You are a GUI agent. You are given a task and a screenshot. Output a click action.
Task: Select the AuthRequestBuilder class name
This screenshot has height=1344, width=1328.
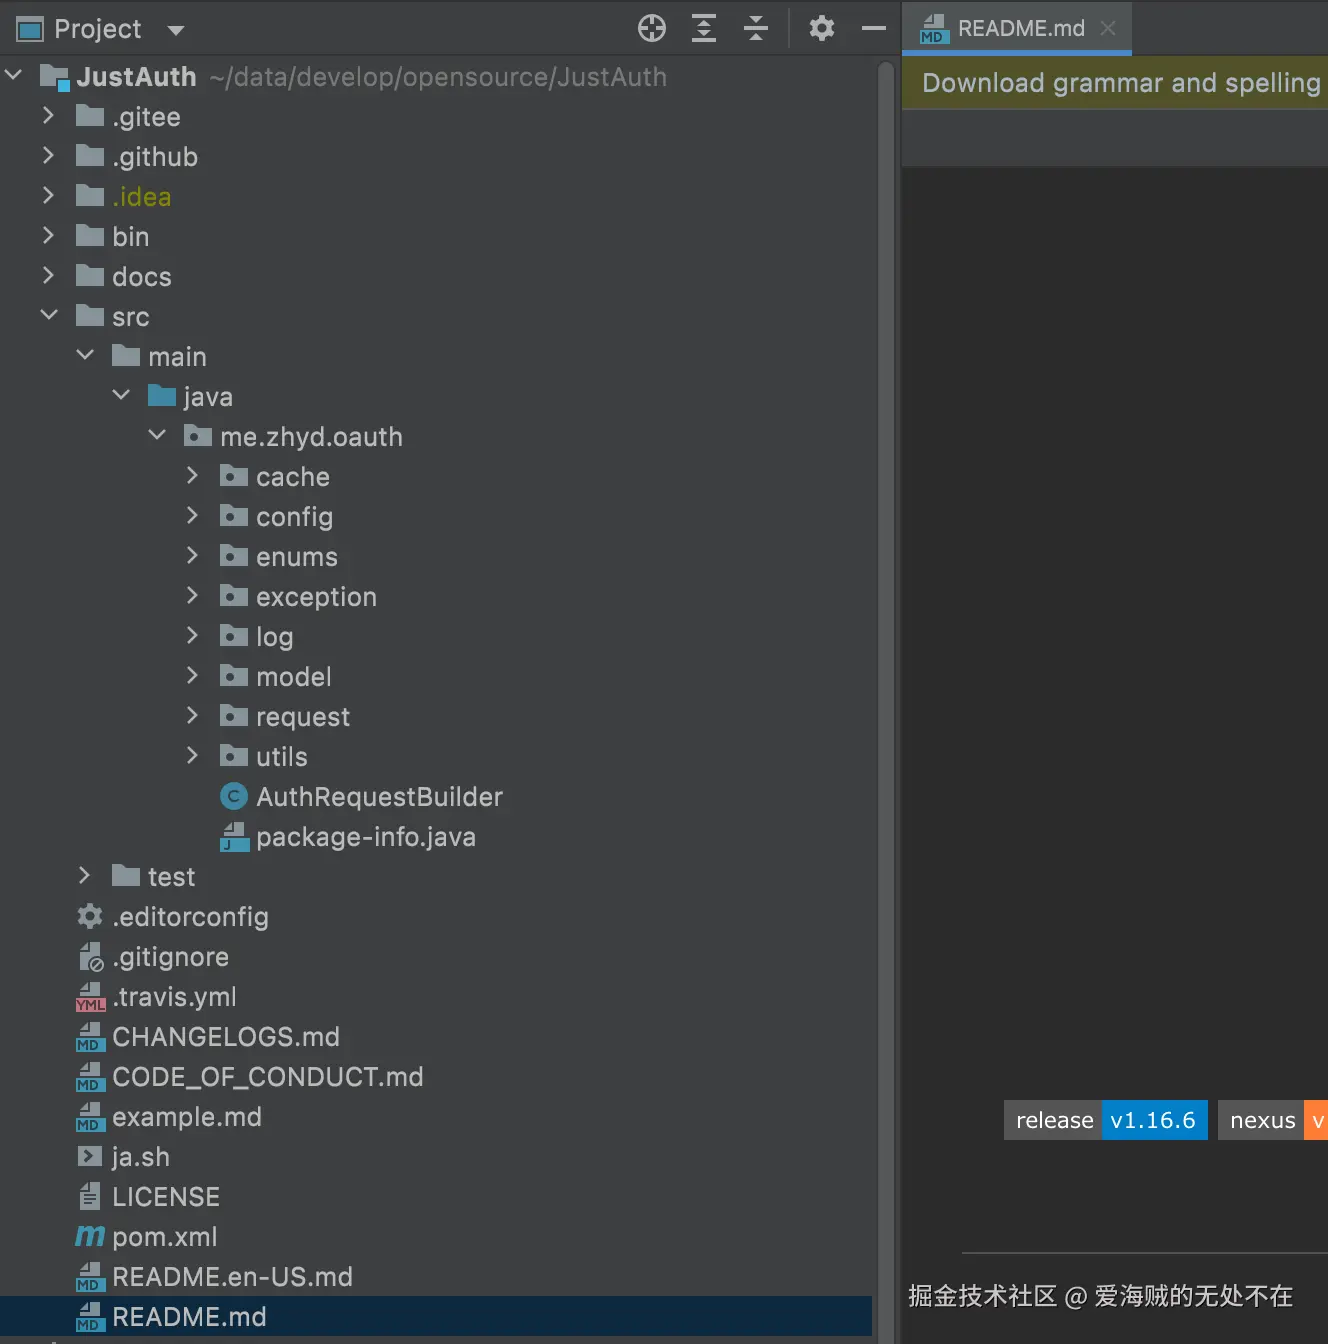pyautogui.click(x=379, y=797)
